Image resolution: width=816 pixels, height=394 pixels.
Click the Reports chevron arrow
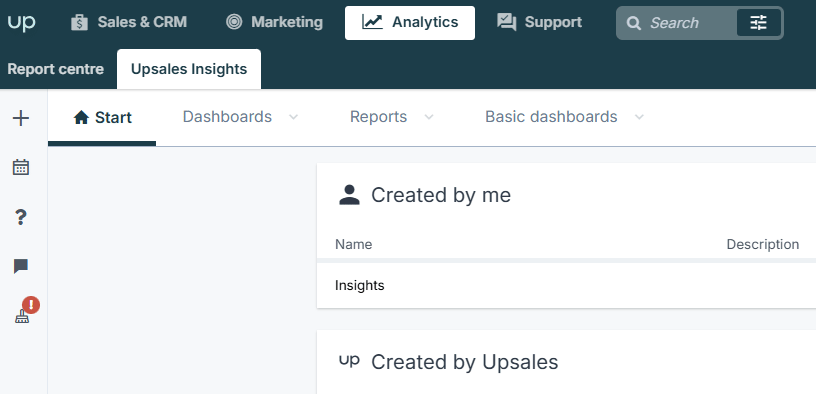pyautogui.click(x=429, y=117)
